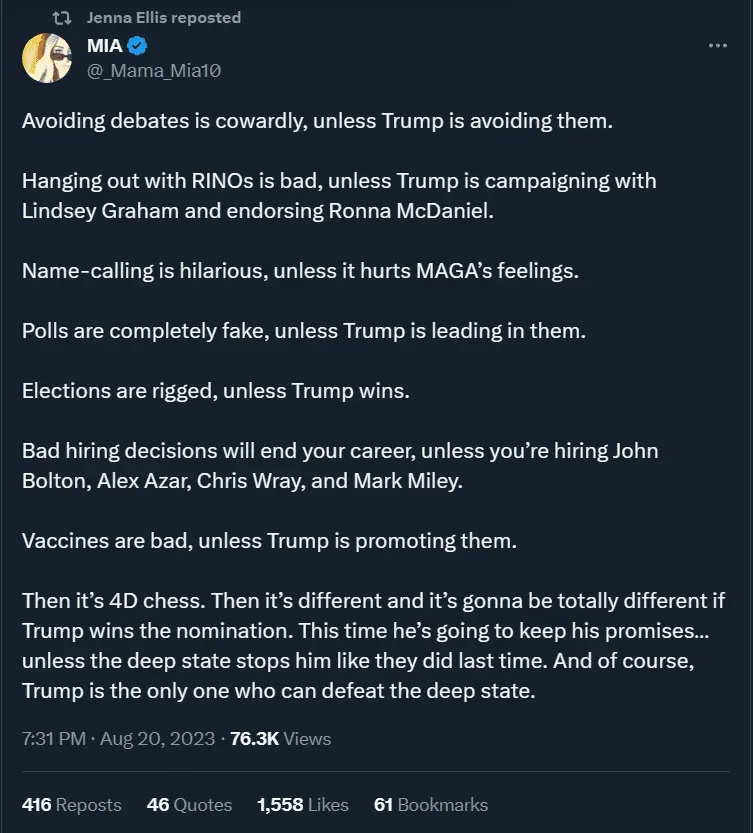The image size is (753, 833).
Task: Open the 416 Reposts list
Action: pyautogui.click(x=71, y=804)
